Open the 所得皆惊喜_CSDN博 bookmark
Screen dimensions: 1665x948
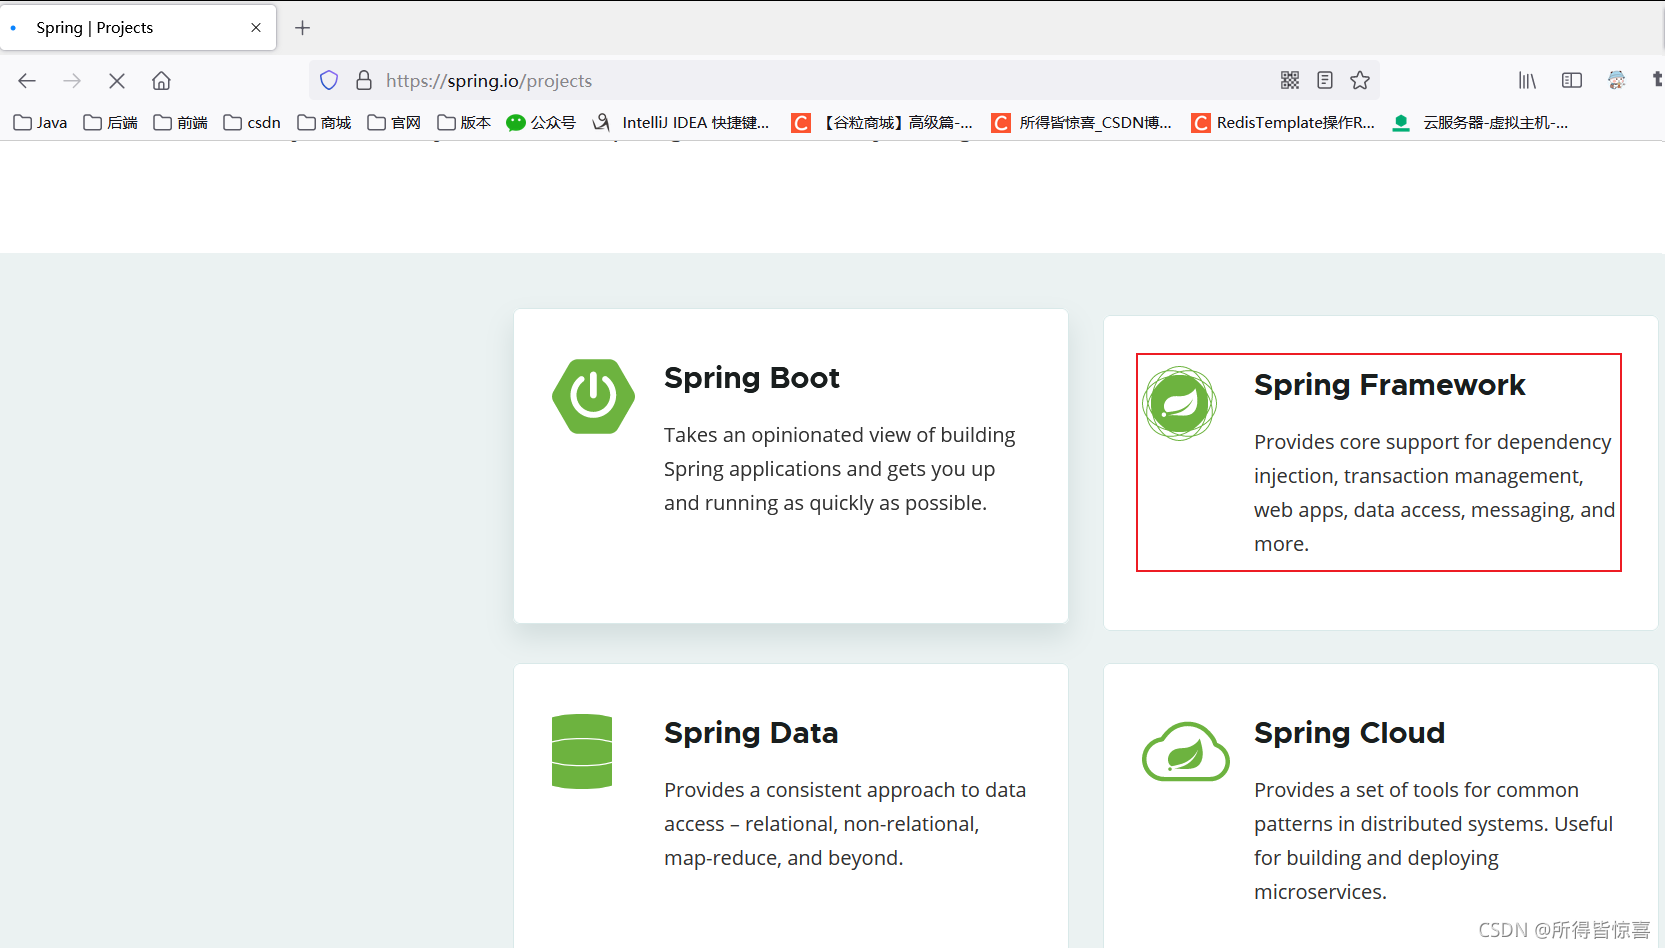1082,122
